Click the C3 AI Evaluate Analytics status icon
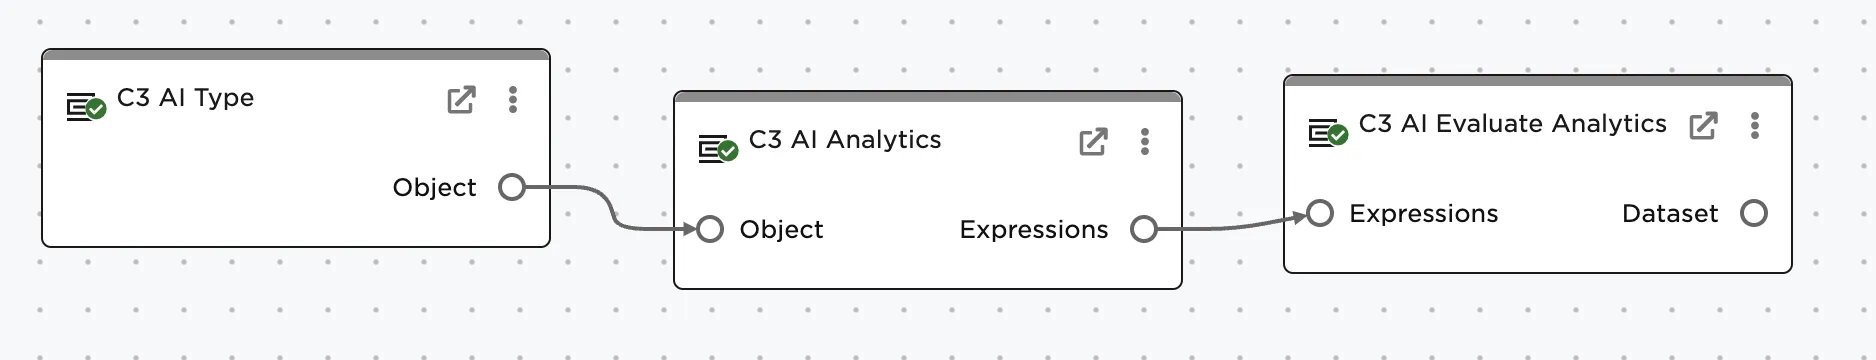Viewport: 1876px width, 360px height. (x=1328, y=132)
